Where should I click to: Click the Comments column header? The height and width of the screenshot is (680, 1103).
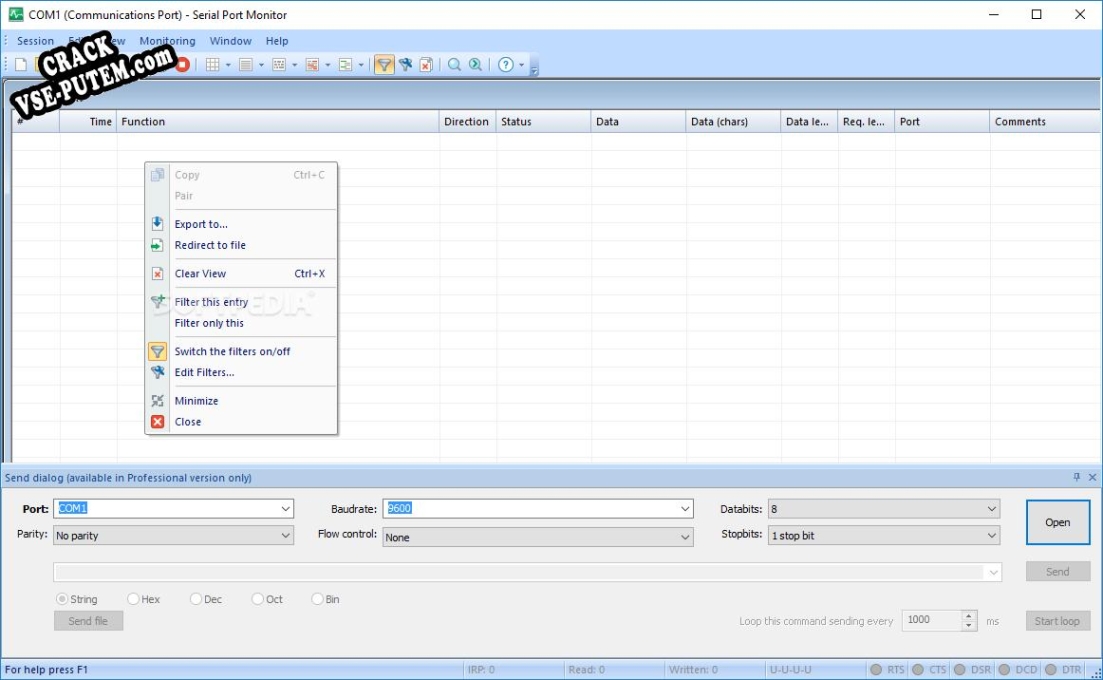1045,122
